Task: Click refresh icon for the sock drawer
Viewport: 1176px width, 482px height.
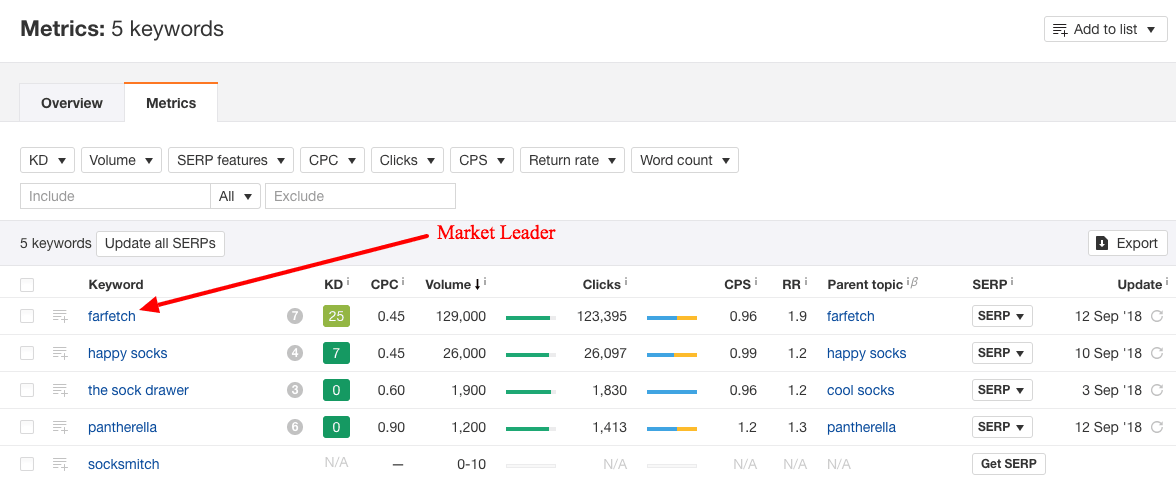Action: click(1157, 390)
